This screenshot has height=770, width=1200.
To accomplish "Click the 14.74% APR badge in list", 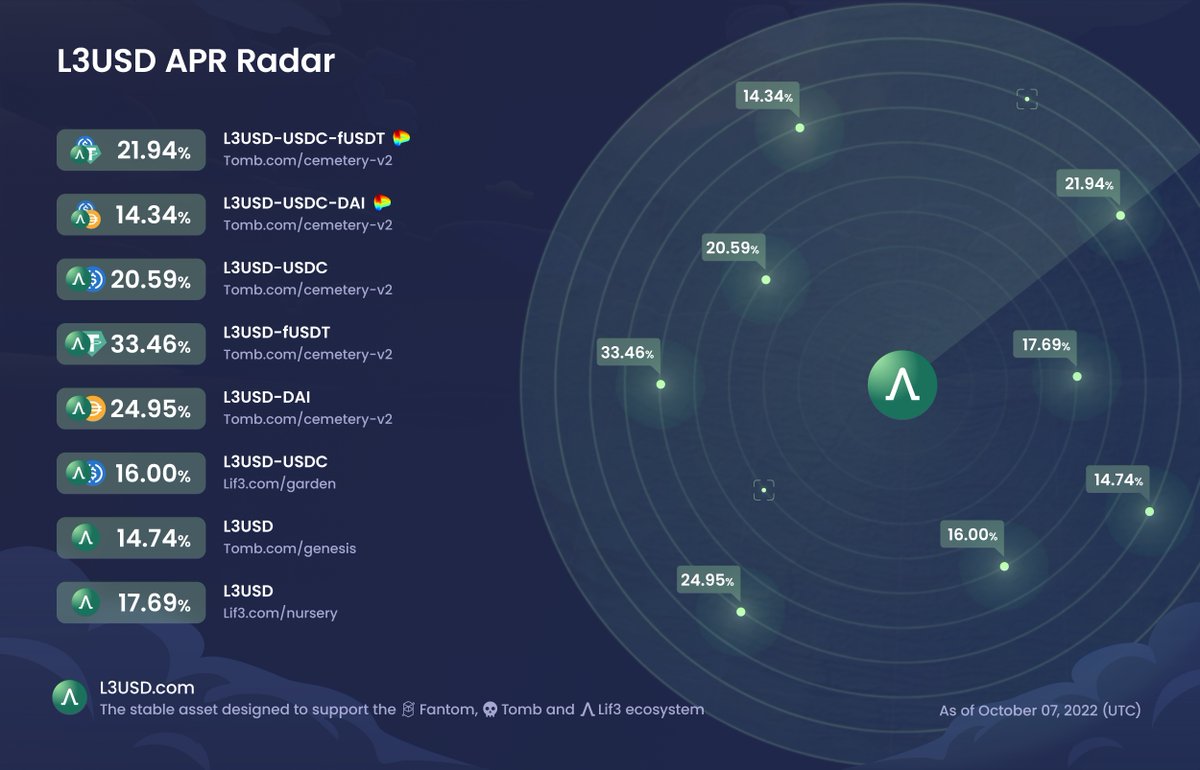I will point(131,539).
